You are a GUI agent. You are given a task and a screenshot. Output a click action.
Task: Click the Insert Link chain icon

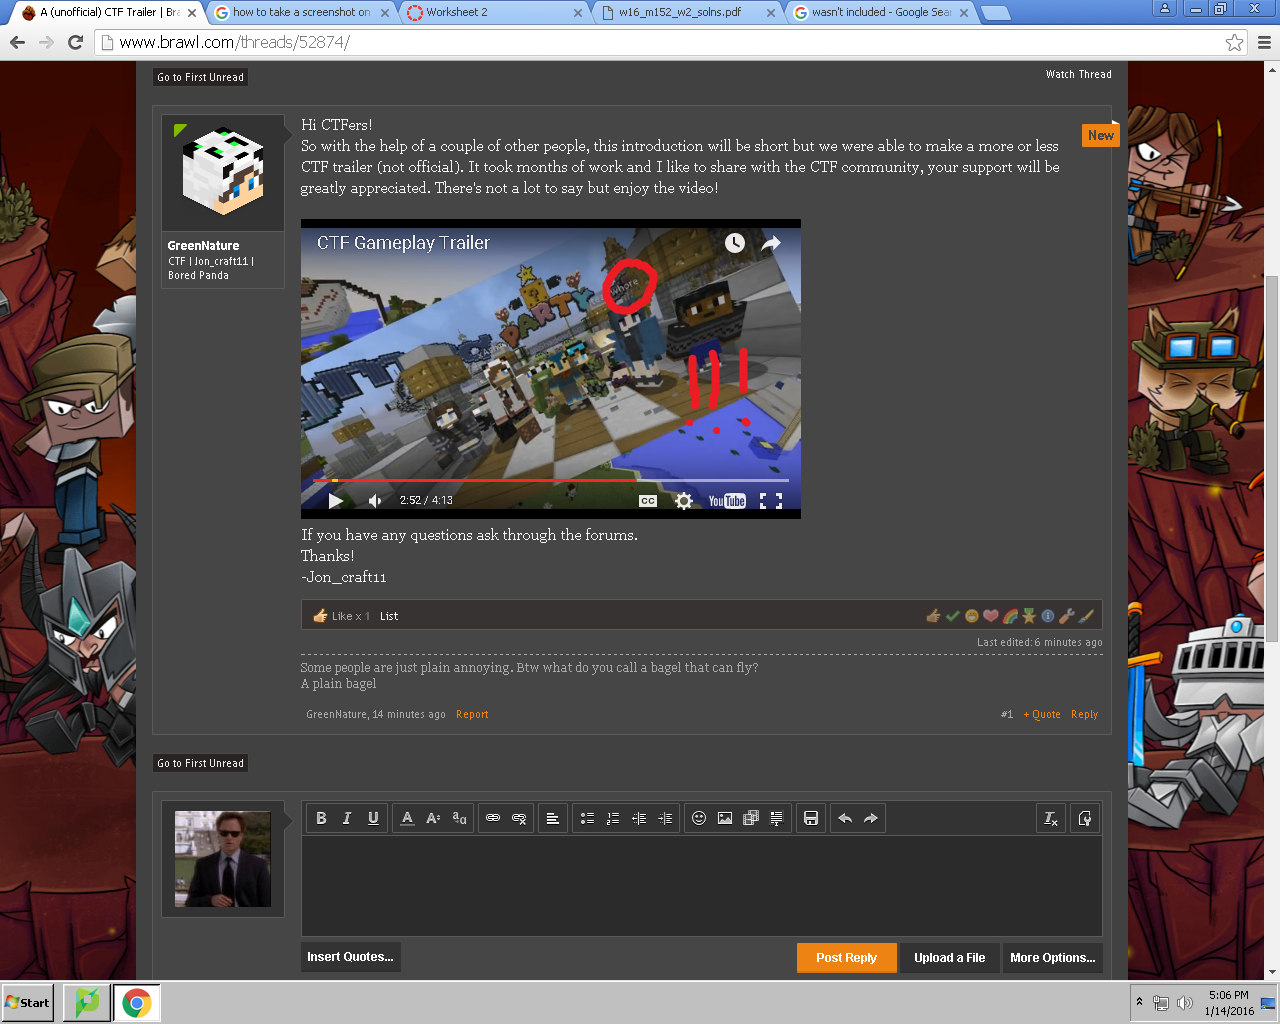493,818
